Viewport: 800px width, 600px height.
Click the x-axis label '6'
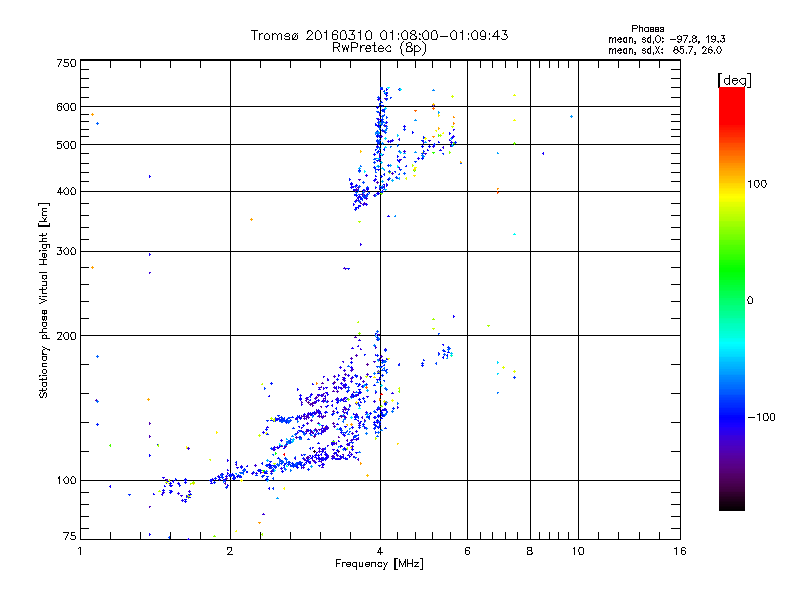(x=467, y=551)
